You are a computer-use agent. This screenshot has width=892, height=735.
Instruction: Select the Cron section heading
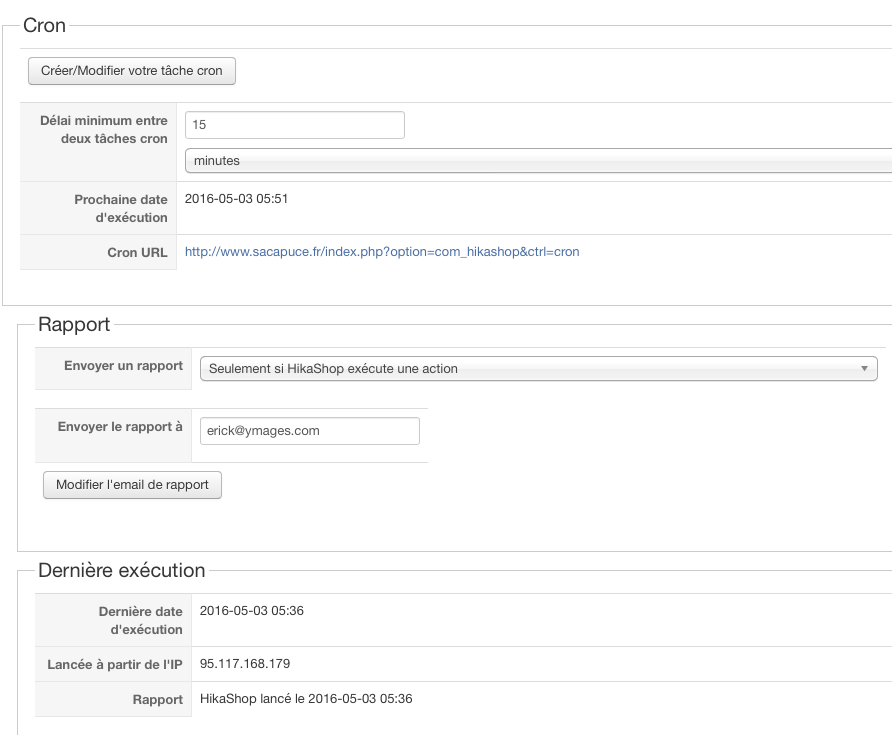(44, 26)
